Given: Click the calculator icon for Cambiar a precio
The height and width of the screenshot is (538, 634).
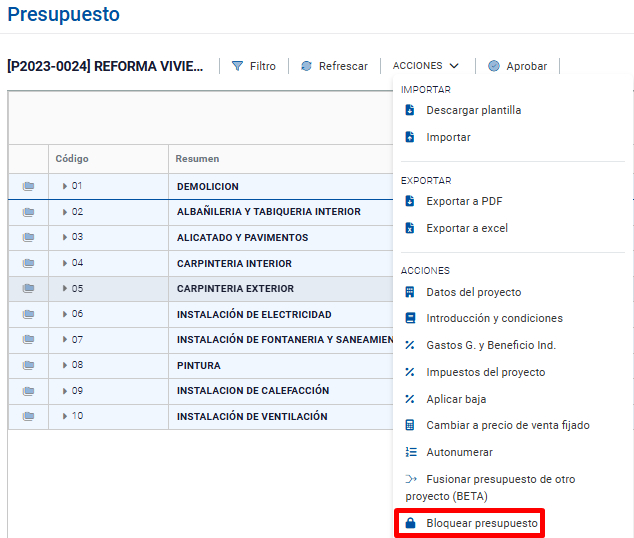Looking at the screenshot, I should tap(409, 425).
